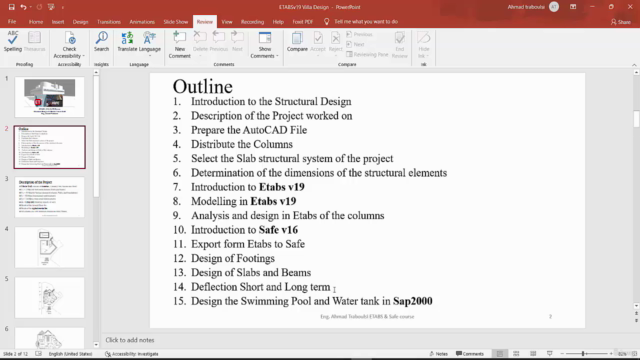Select slide 1 thumbnail
The image size is (640, 360).
click(x=49, y=97)
